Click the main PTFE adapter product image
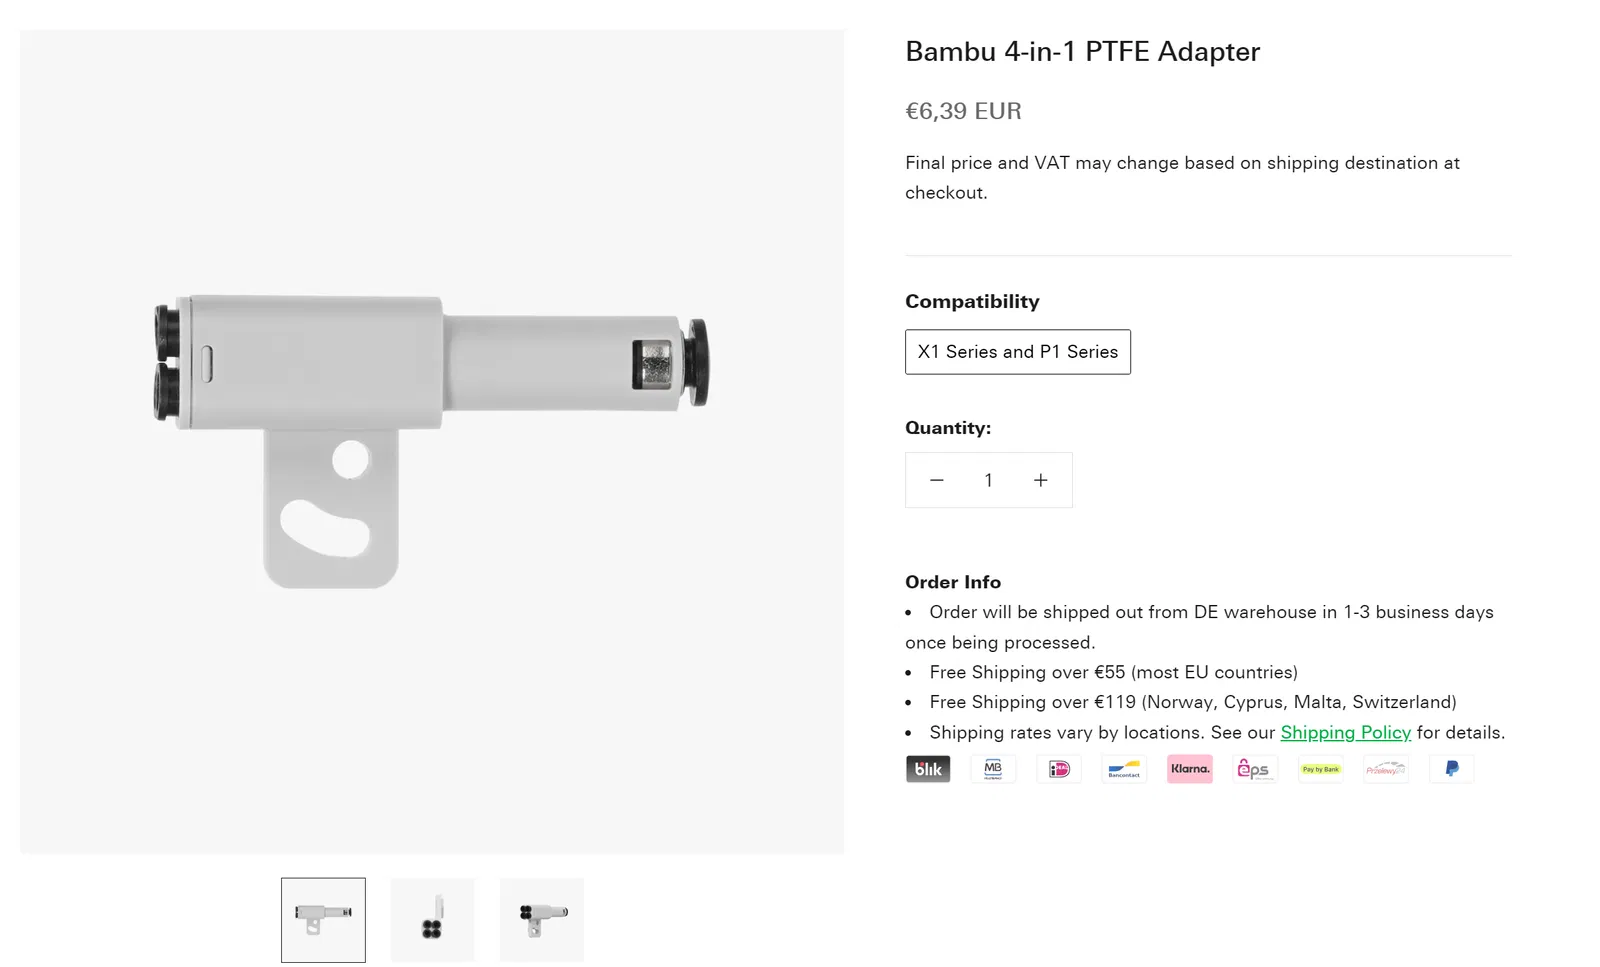This screenshot has height=967, width=1600. [432, 441]
